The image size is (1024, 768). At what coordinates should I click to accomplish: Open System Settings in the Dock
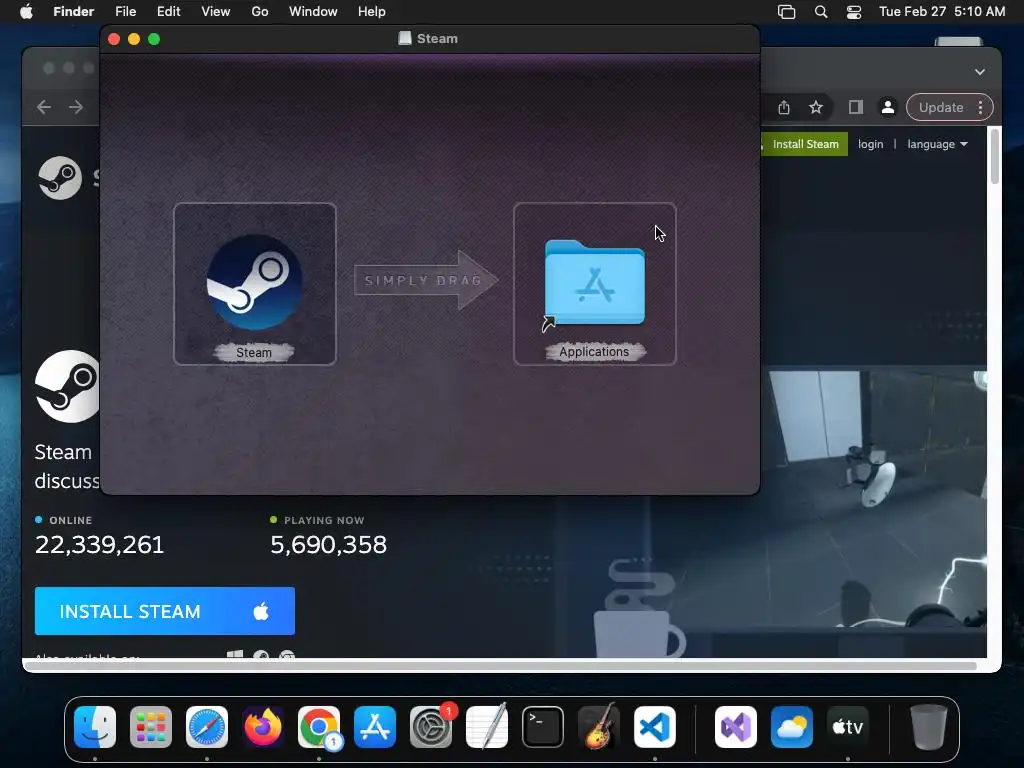[431, 726]
